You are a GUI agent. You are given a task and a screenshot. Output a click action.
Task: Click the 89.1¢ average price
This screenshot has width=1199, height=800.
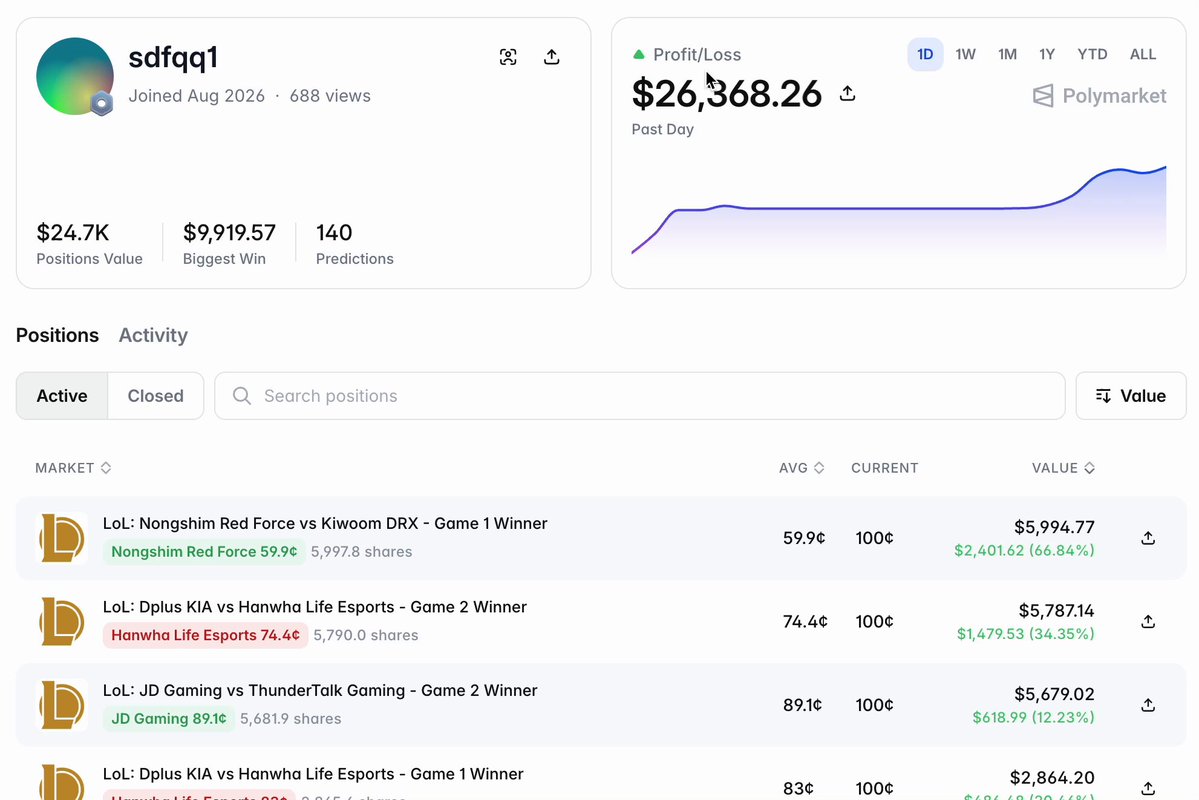(802, 704)
